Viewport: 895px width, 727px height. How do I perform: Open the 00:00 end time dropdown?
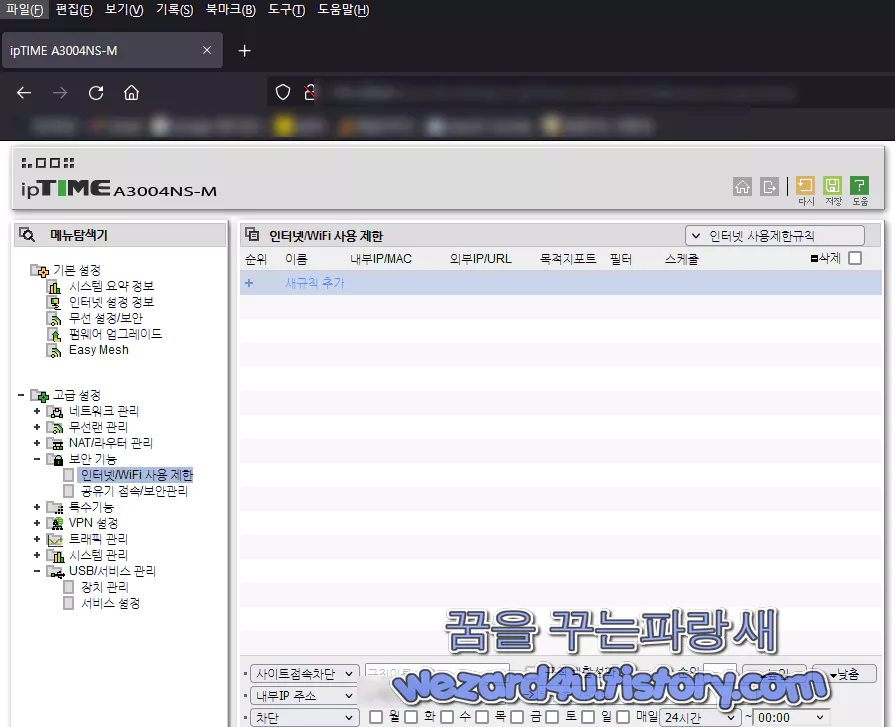tap(791, 717)
